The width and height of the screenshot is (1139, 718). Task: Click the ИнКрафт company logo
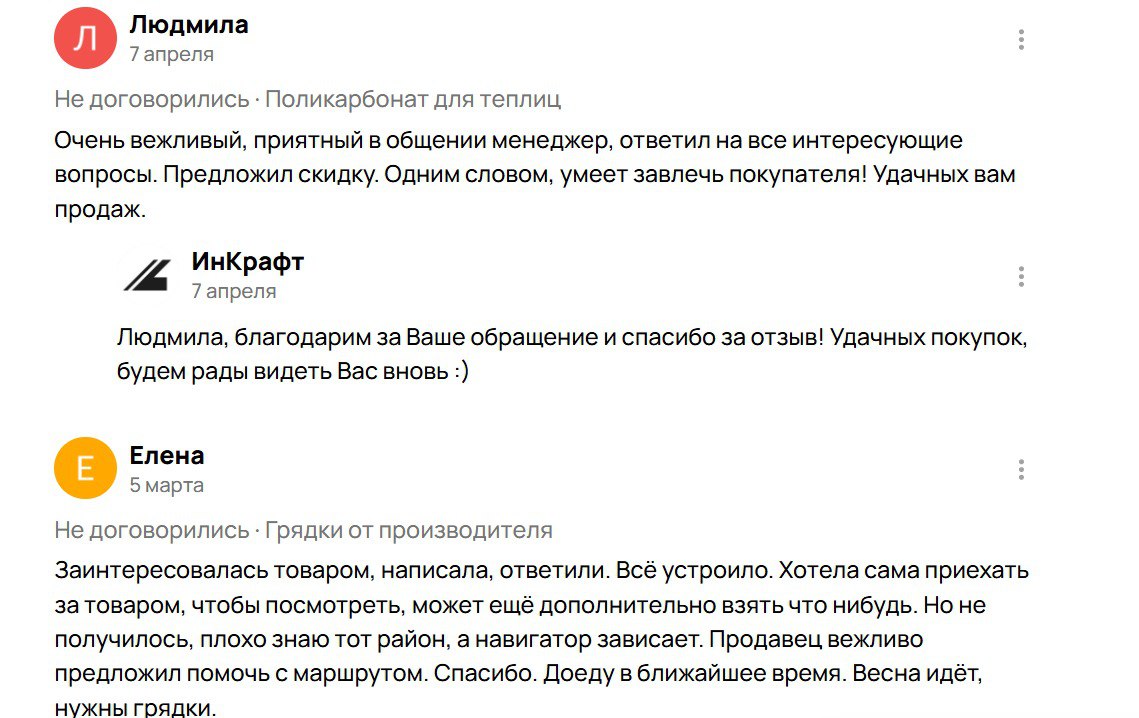click(147, 275)
